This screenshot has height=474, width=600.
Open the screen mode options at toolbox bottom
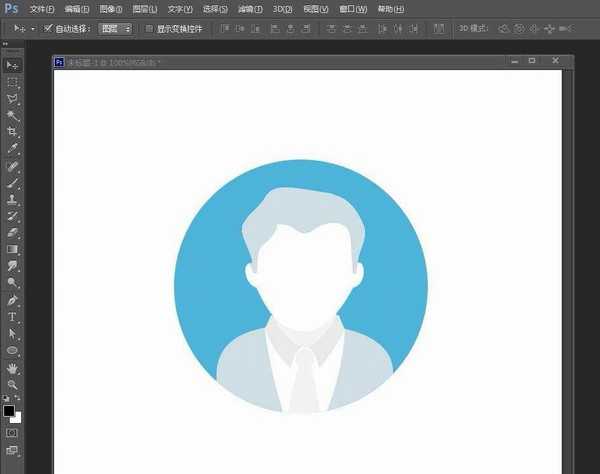click(13, 451)
